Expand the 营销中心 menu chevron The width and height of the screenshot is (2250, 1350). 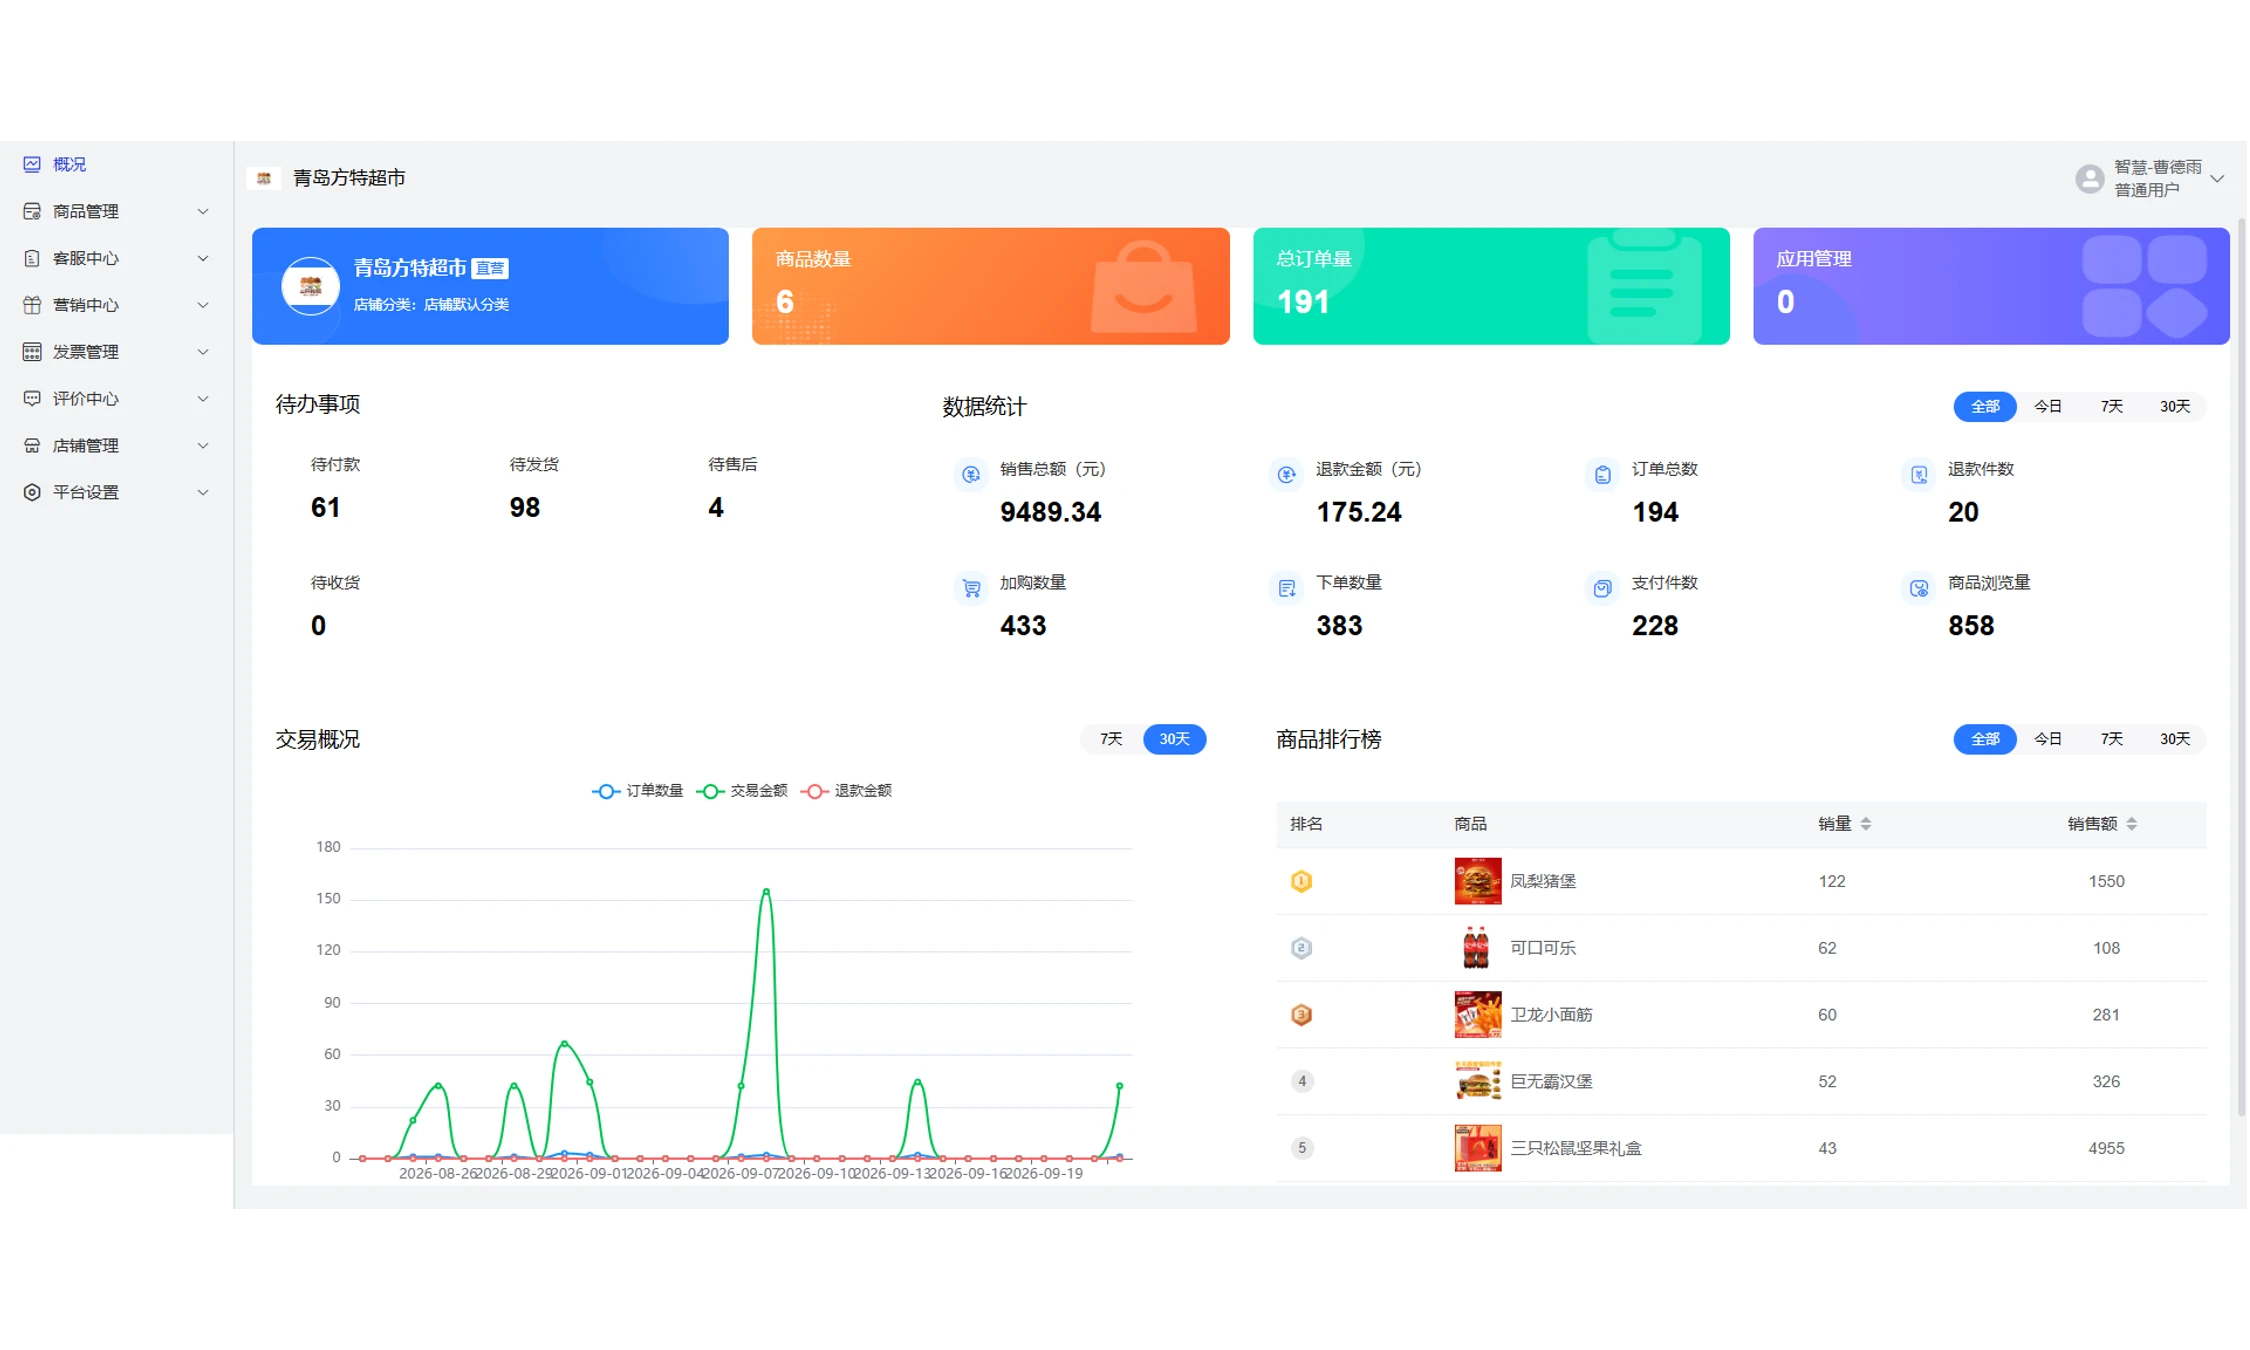pos(203,305)
